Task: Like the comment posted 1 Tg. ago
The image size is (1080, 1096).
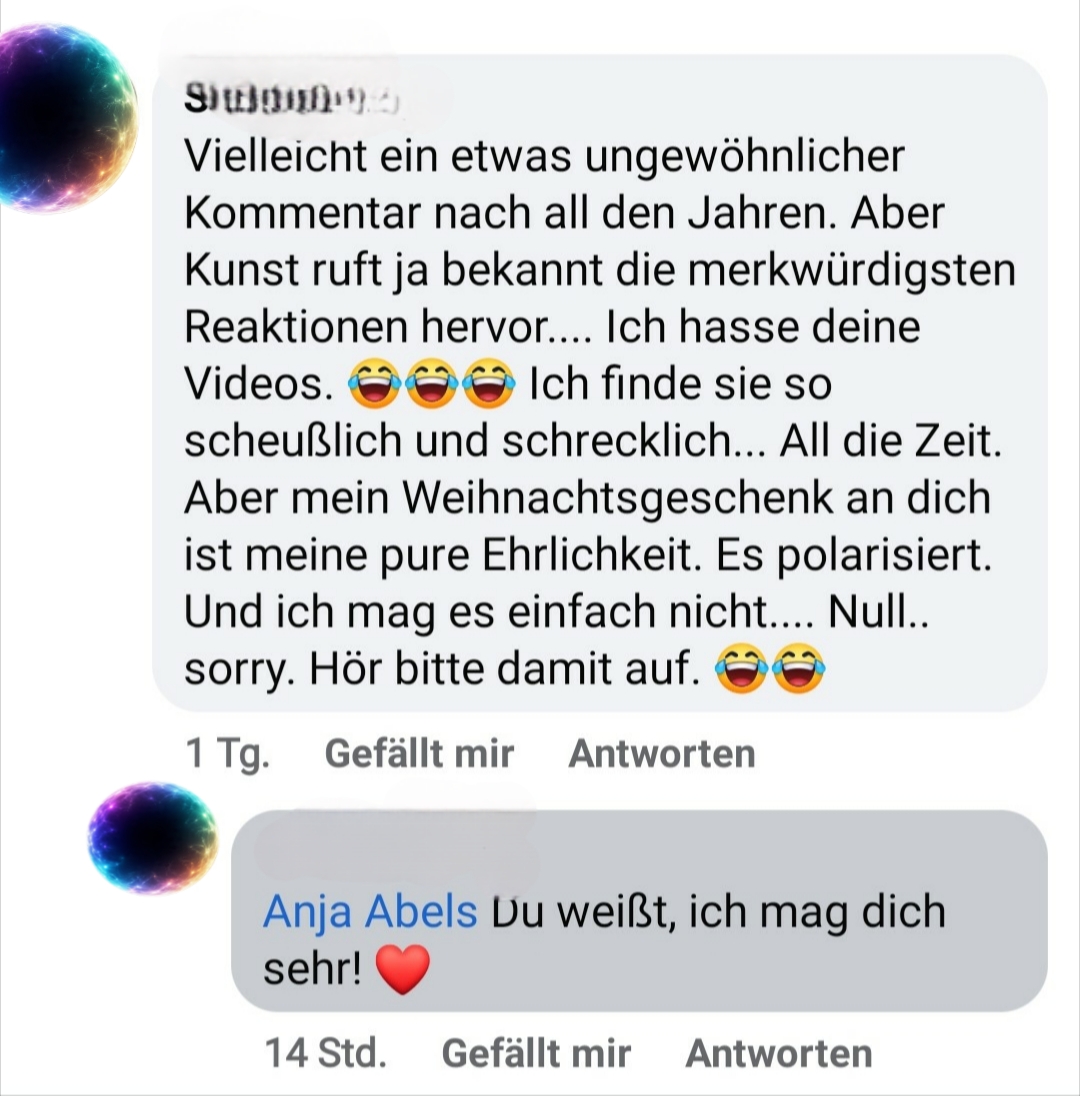Action: point(419,754)
